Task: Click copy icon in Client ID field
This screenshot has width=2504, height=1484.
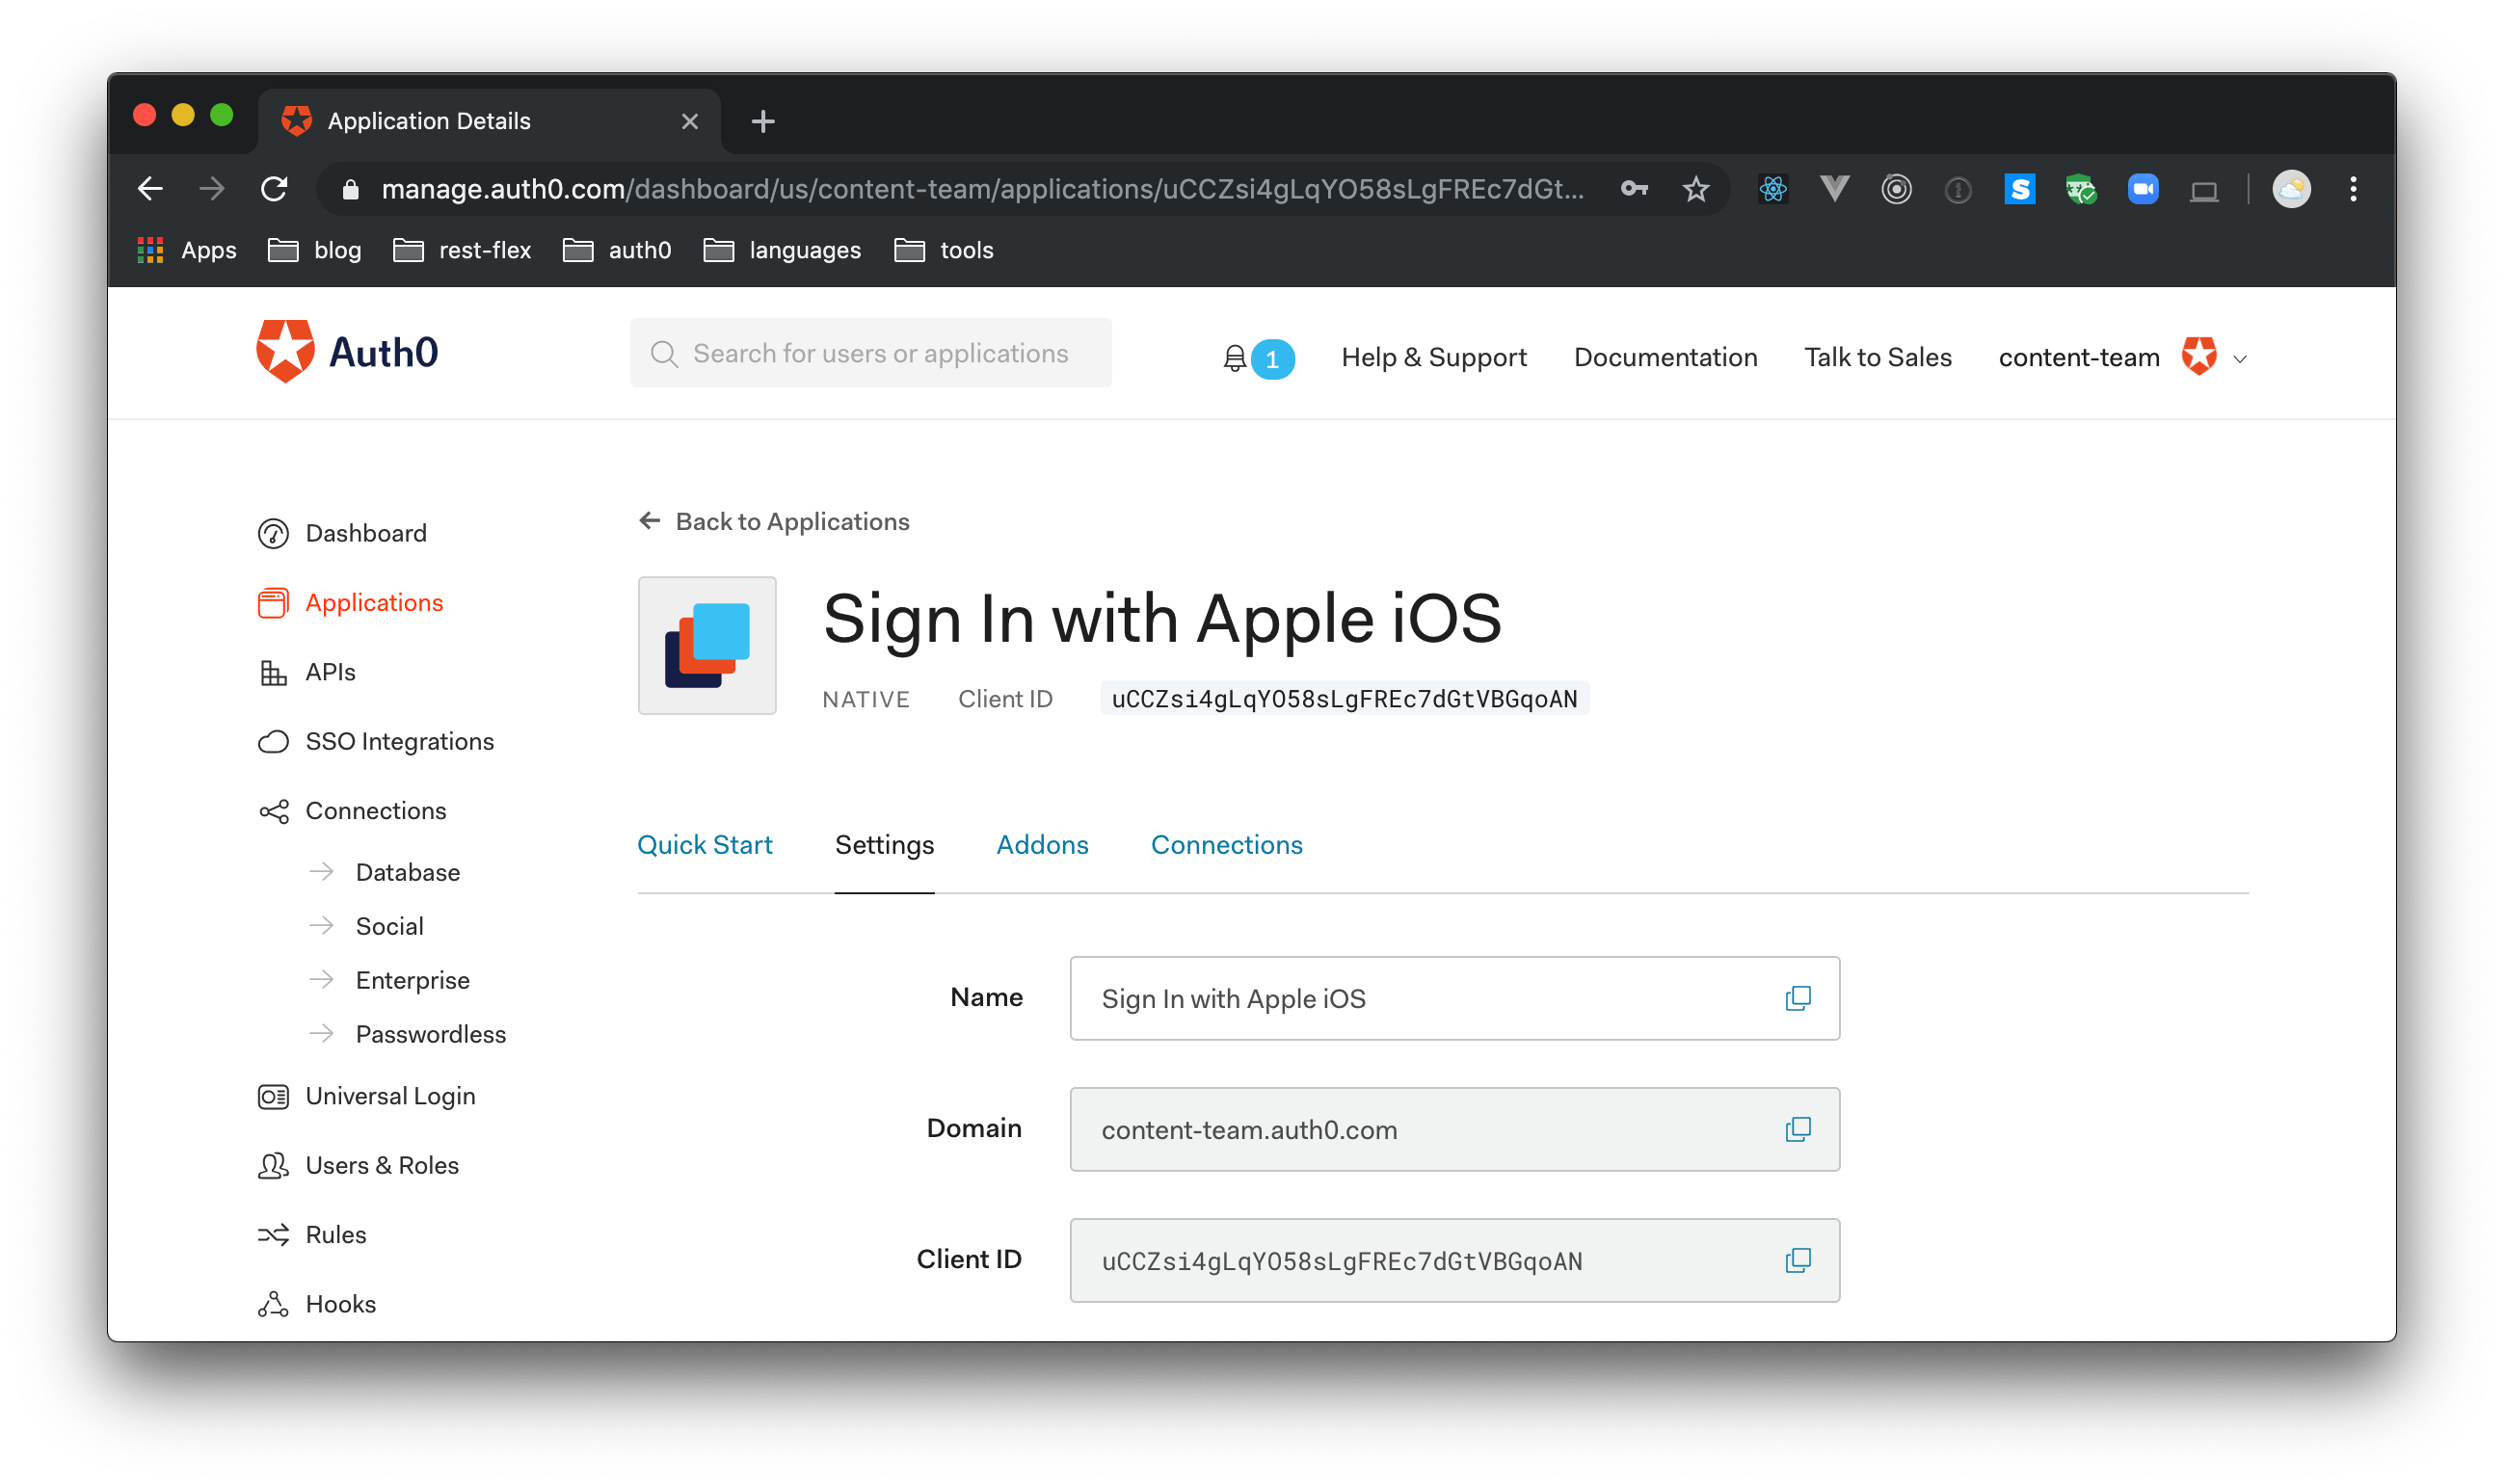Action: (x=1797, y=1260)
